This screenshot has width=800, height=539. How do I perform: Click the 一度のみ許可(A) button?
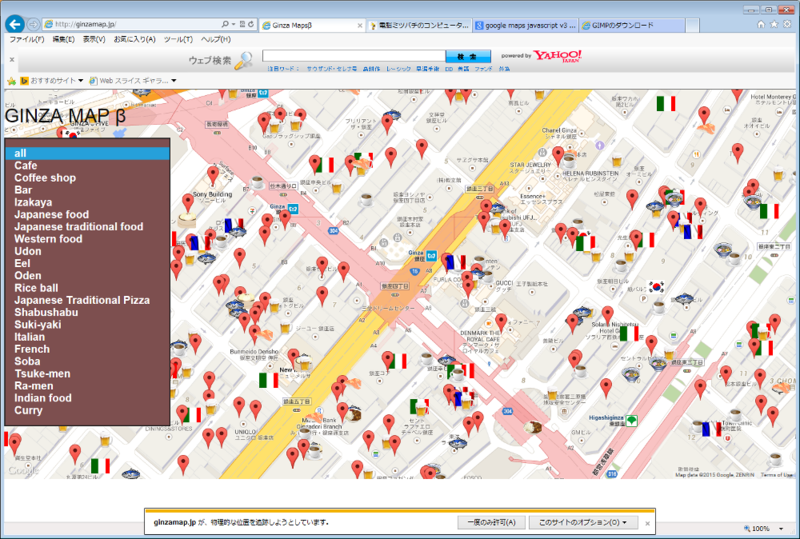pos(492,523)
